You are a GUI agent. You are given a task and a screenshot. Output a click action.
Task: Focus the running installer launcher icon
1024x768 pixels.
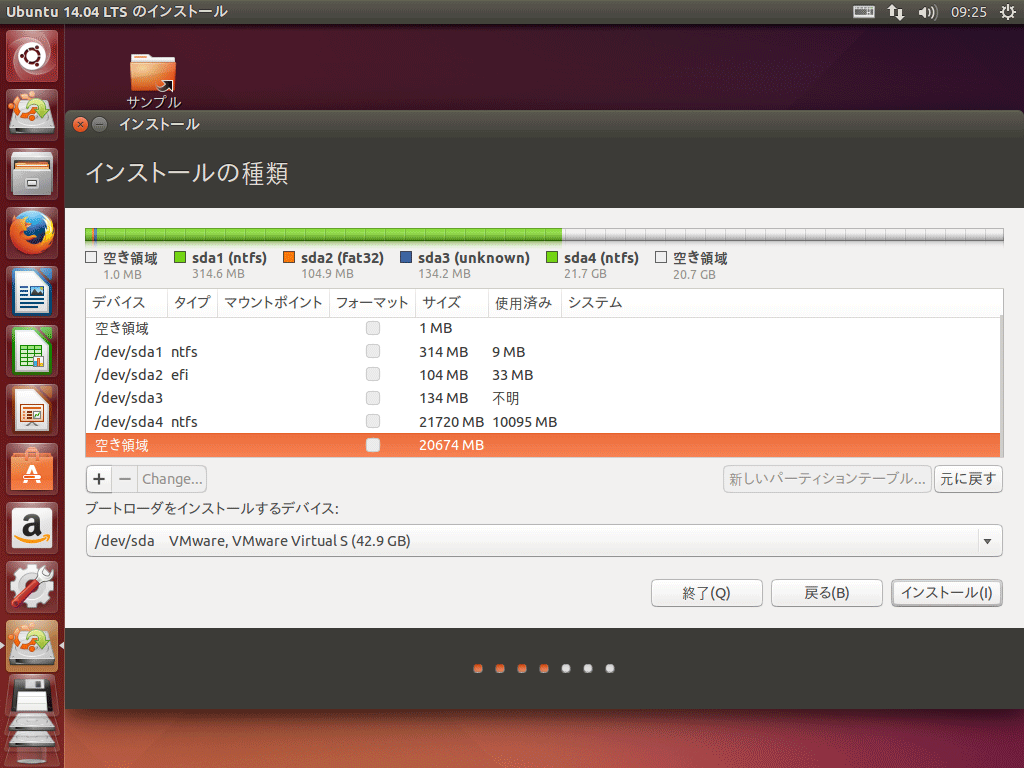[x=32, y=645]
